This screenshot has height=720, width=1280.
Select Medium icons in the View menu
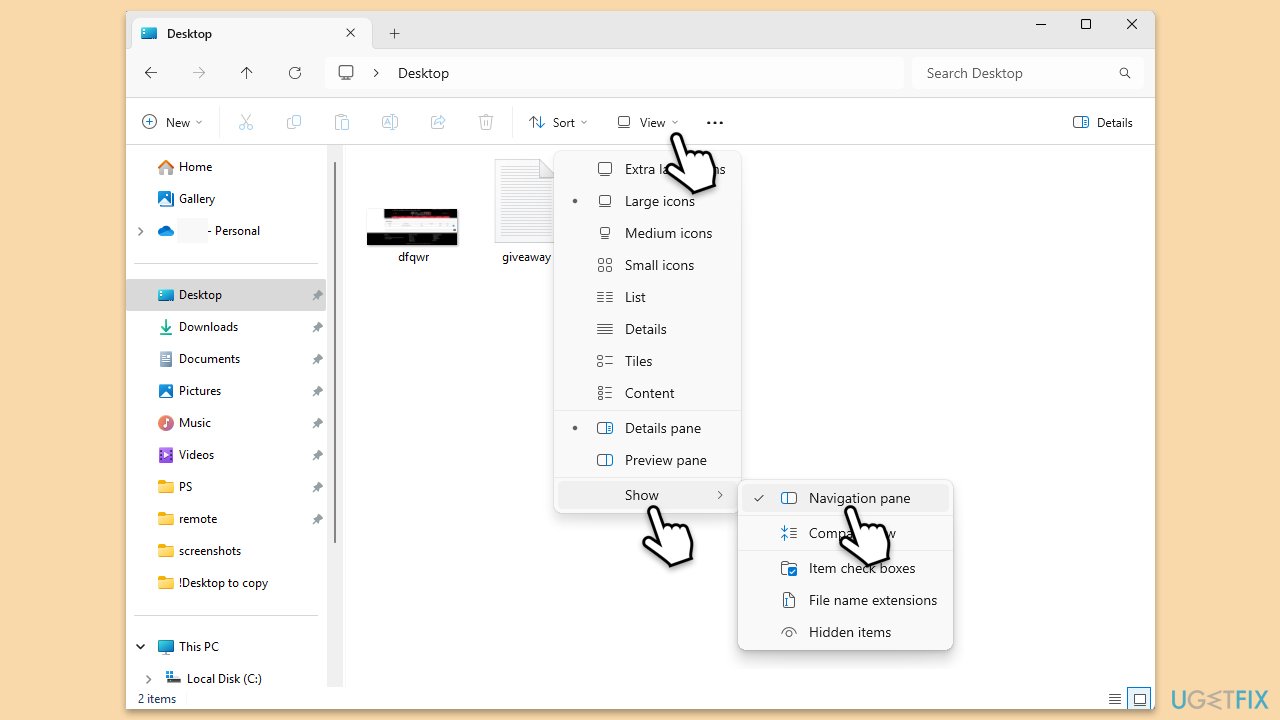click(x=668, y=233)
